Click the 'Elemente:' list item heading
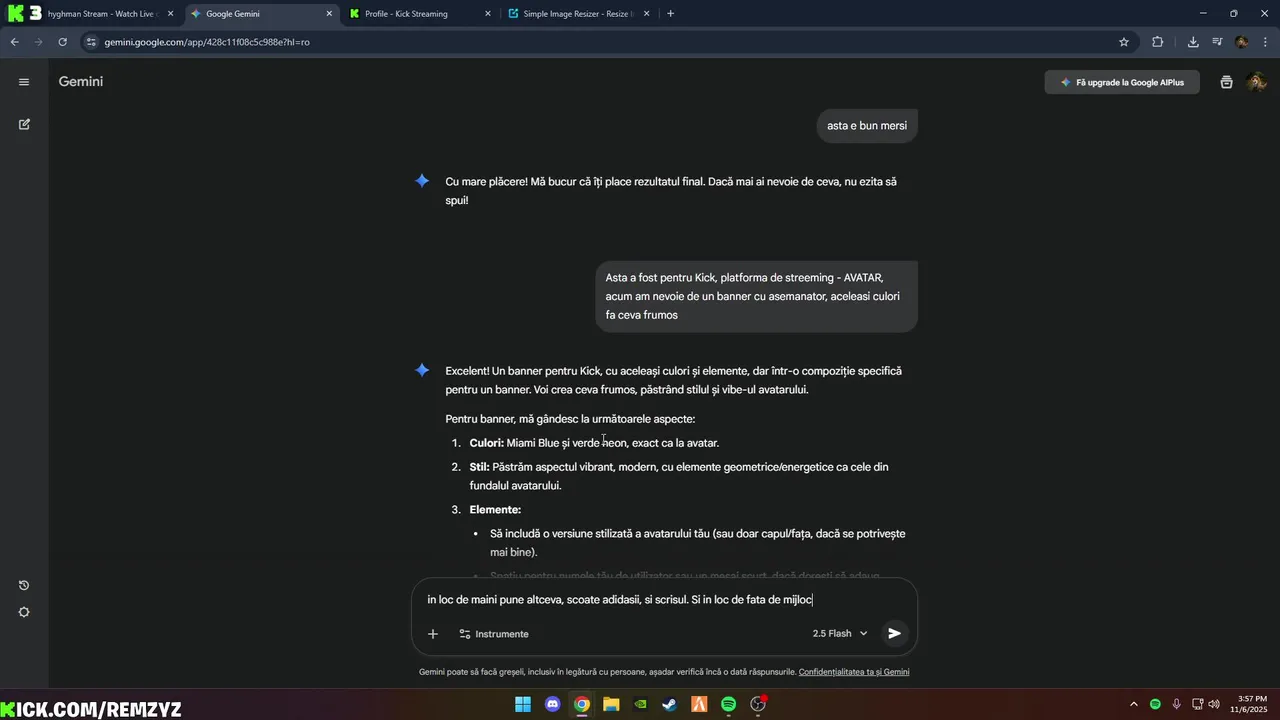This screenshot has height=720, width=1280. 495,510
